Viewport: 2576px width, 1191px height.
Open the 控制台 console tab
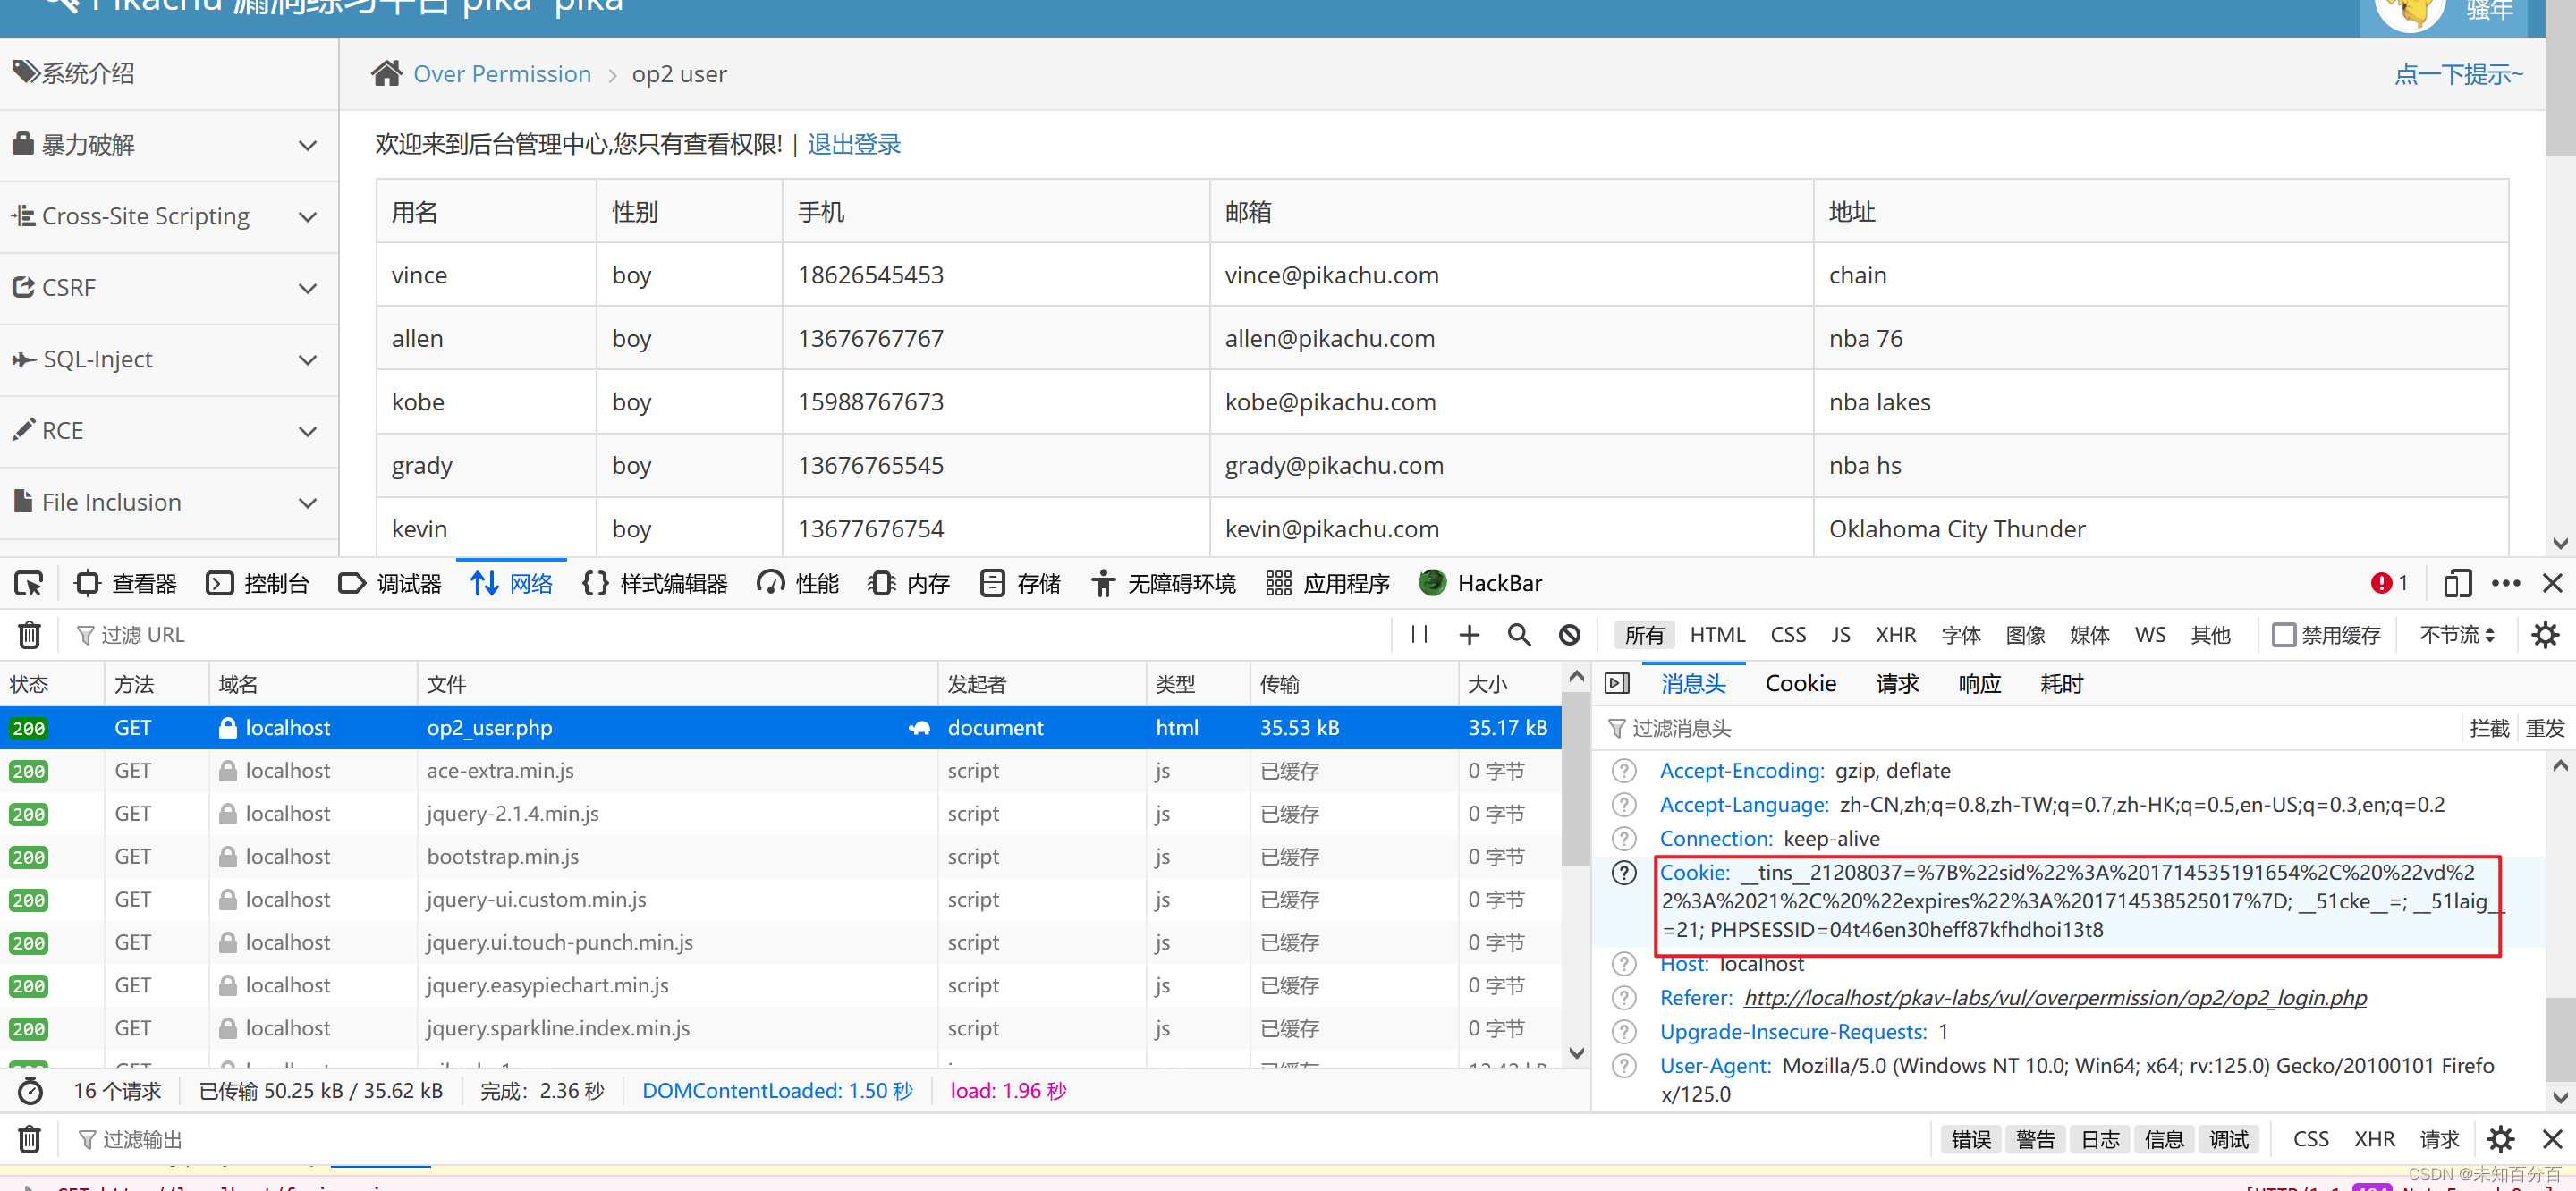click(258, 583)
